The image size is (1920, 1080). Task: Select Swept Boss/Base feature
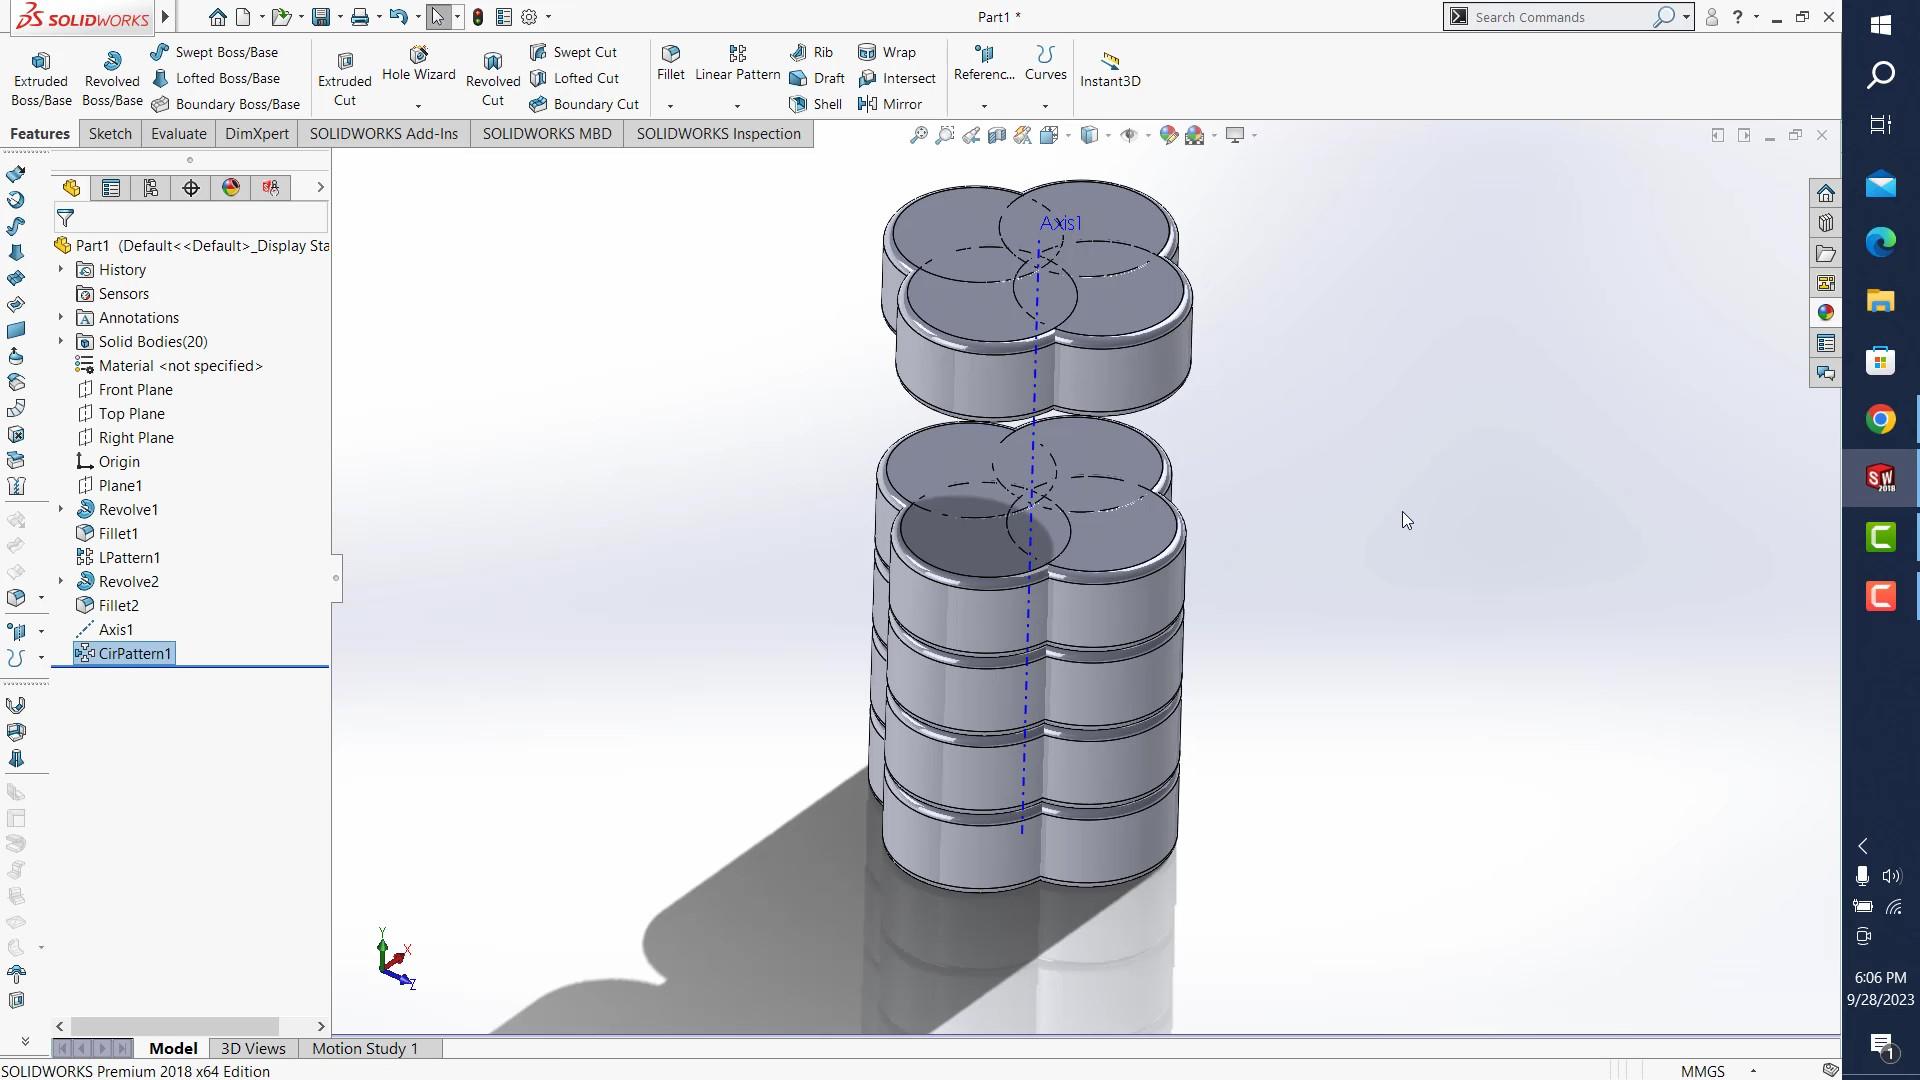(x=214, y=52)
